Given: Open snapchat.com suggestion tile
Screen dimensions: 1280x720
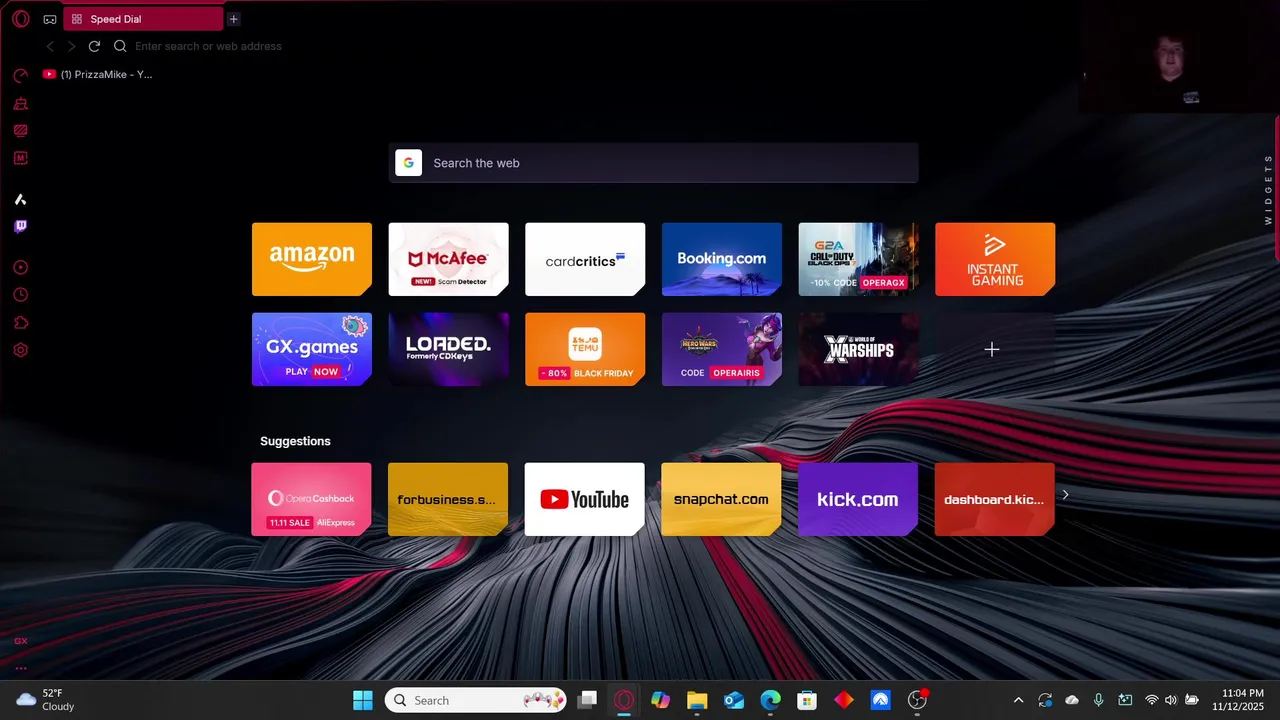Looking at the screenshot, I should pyautogui.click(x=722, y=499).
